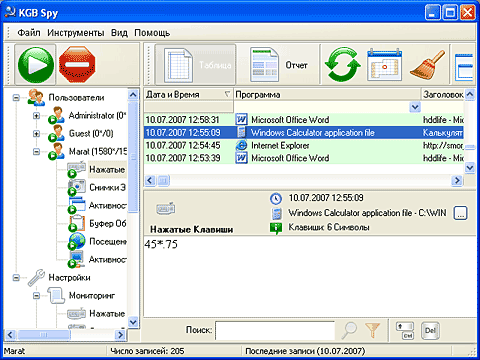Open the Инструменты menu
The height and width of the screenshot is (360, 480).
tap(76, 33)
